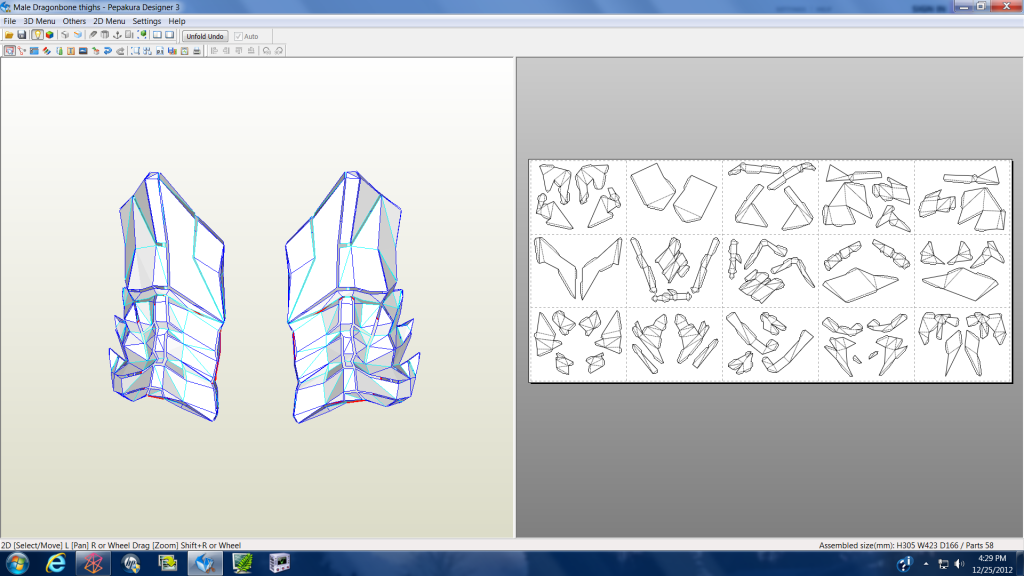Open the Others menu

point(74,21)
